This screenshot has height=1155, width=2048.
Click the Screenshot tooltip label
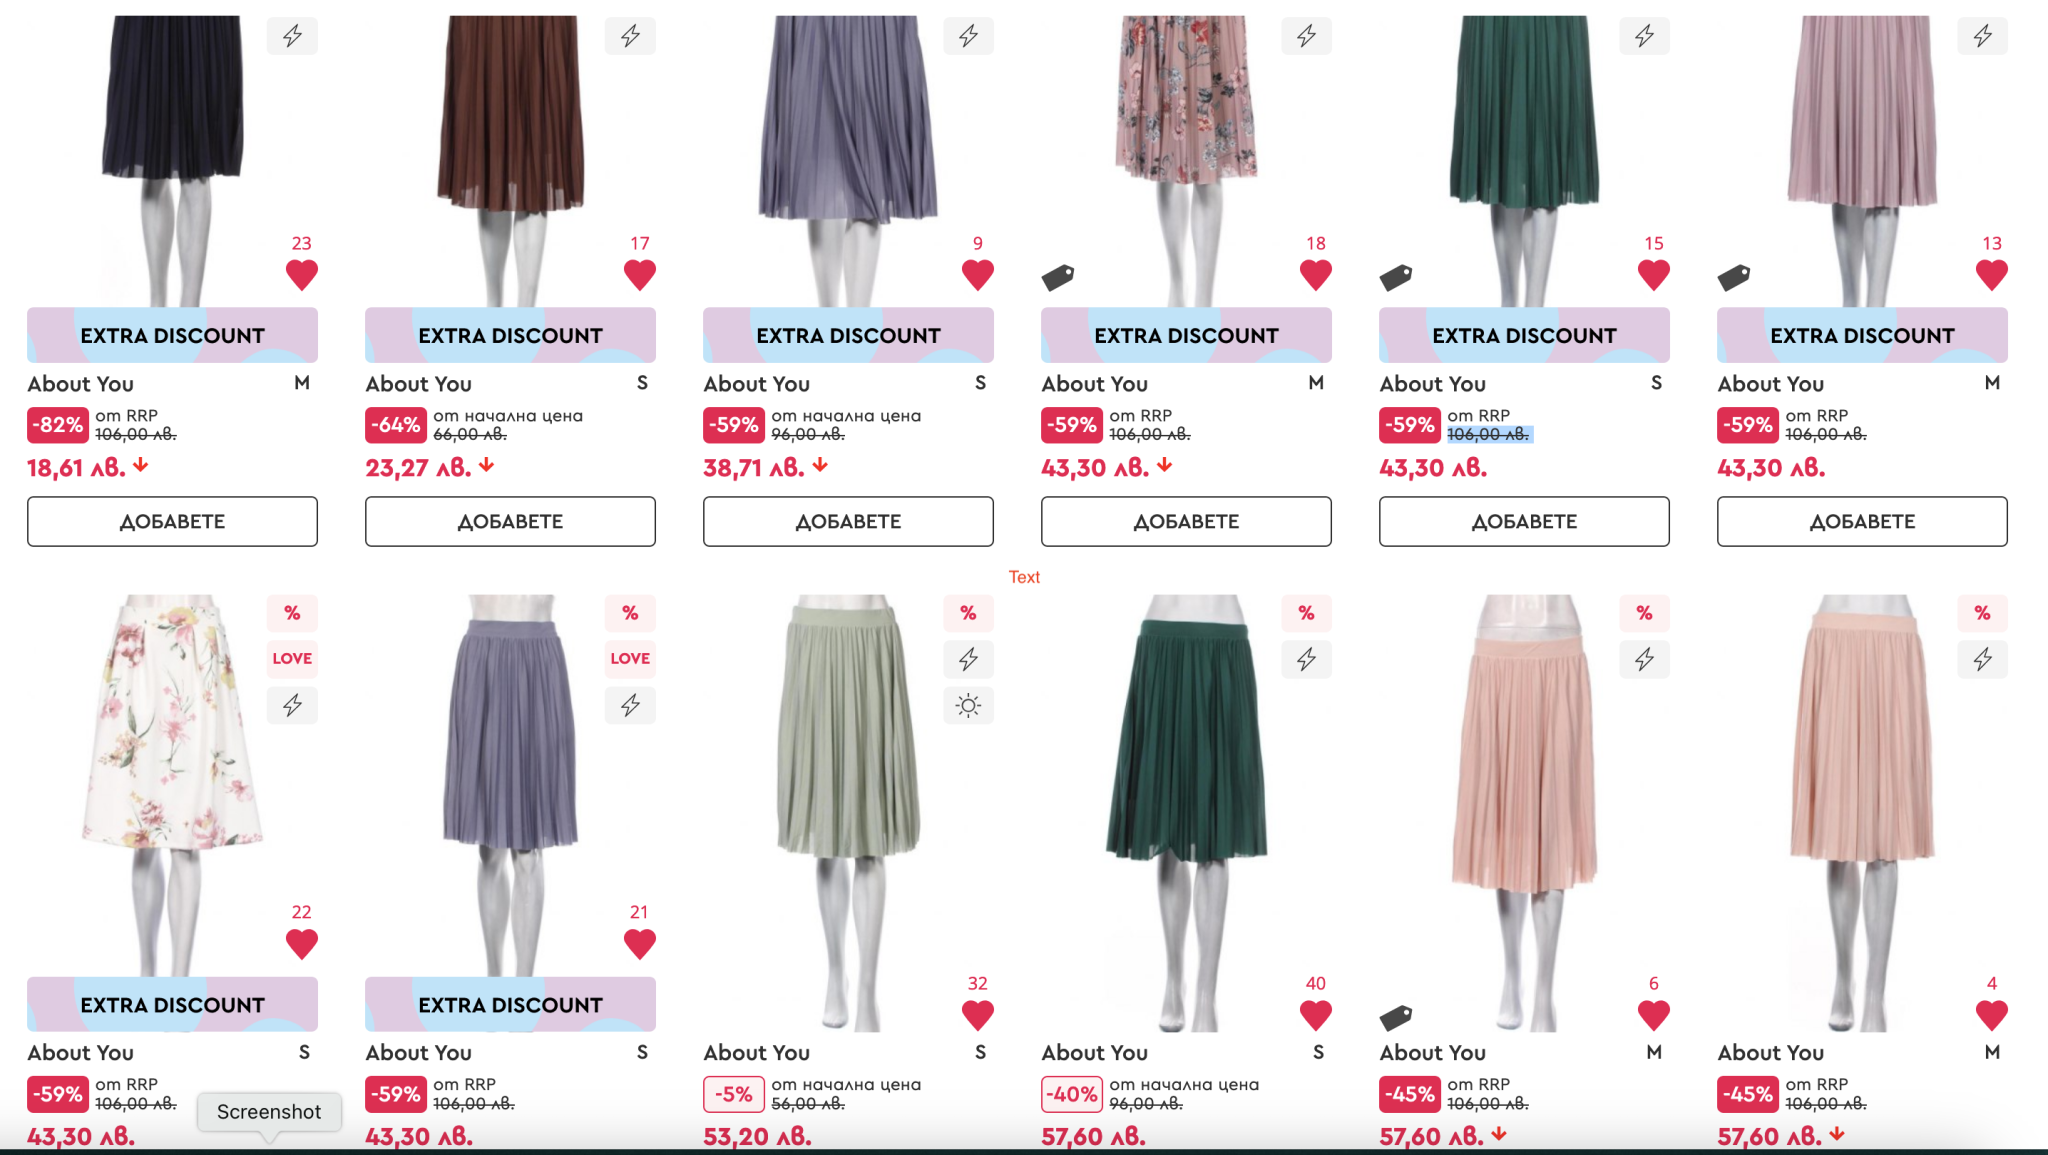(269, 1112)
